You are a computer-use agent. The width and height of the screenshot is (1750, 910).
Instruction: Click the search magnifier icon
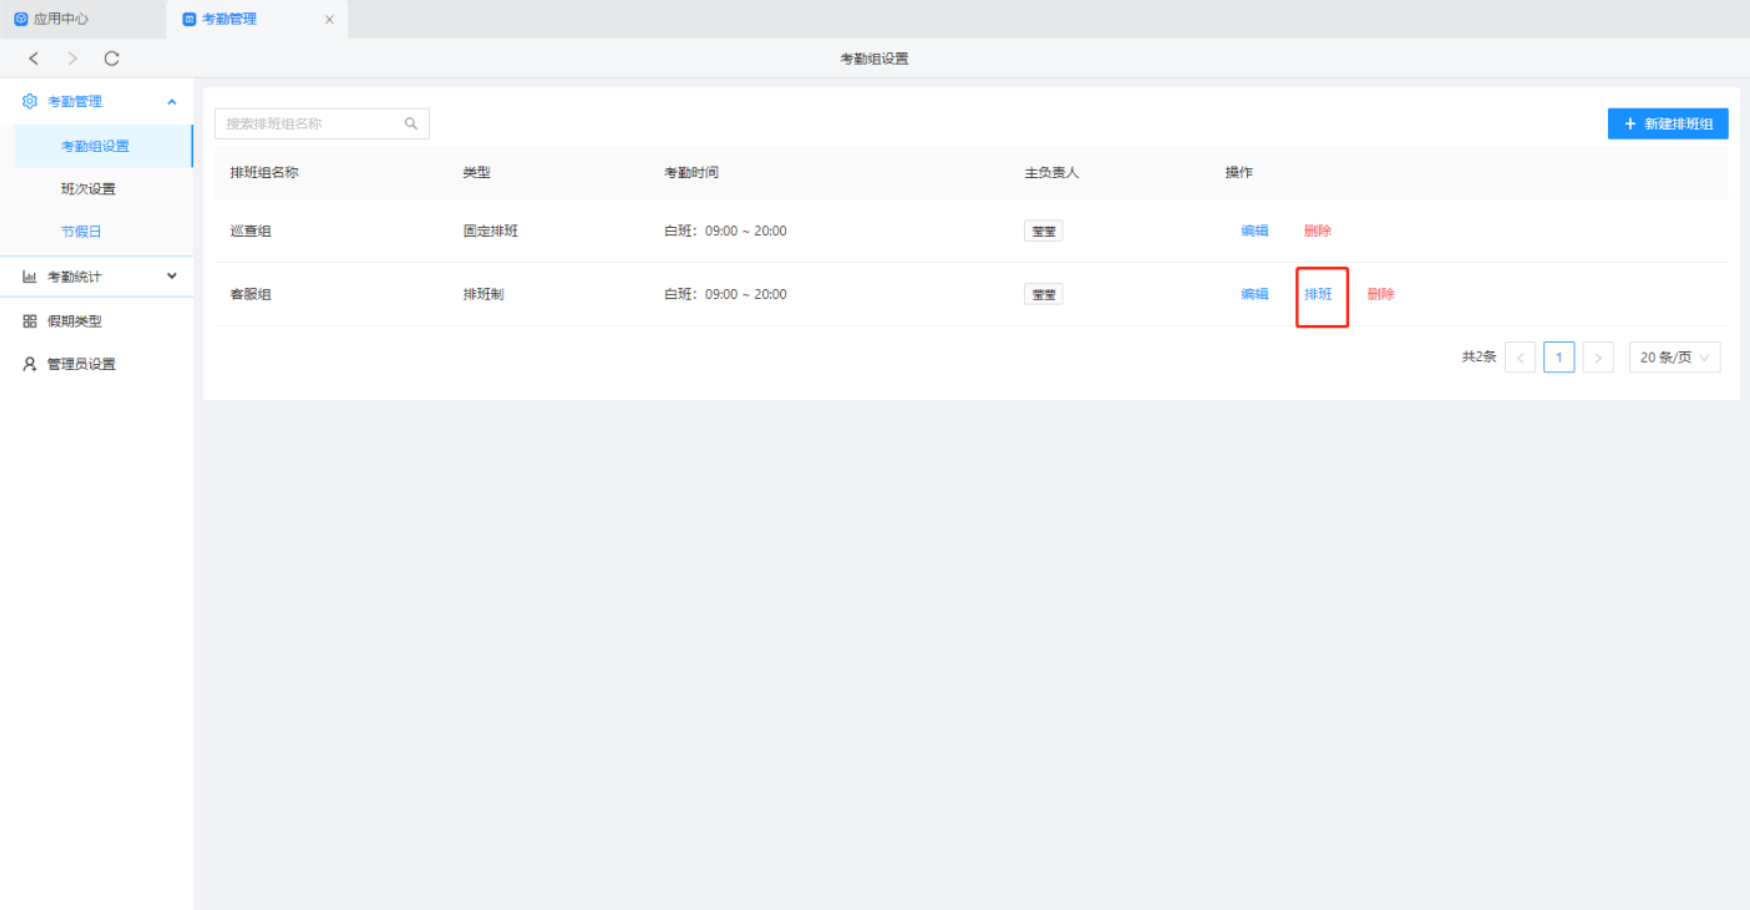point(411,124)
